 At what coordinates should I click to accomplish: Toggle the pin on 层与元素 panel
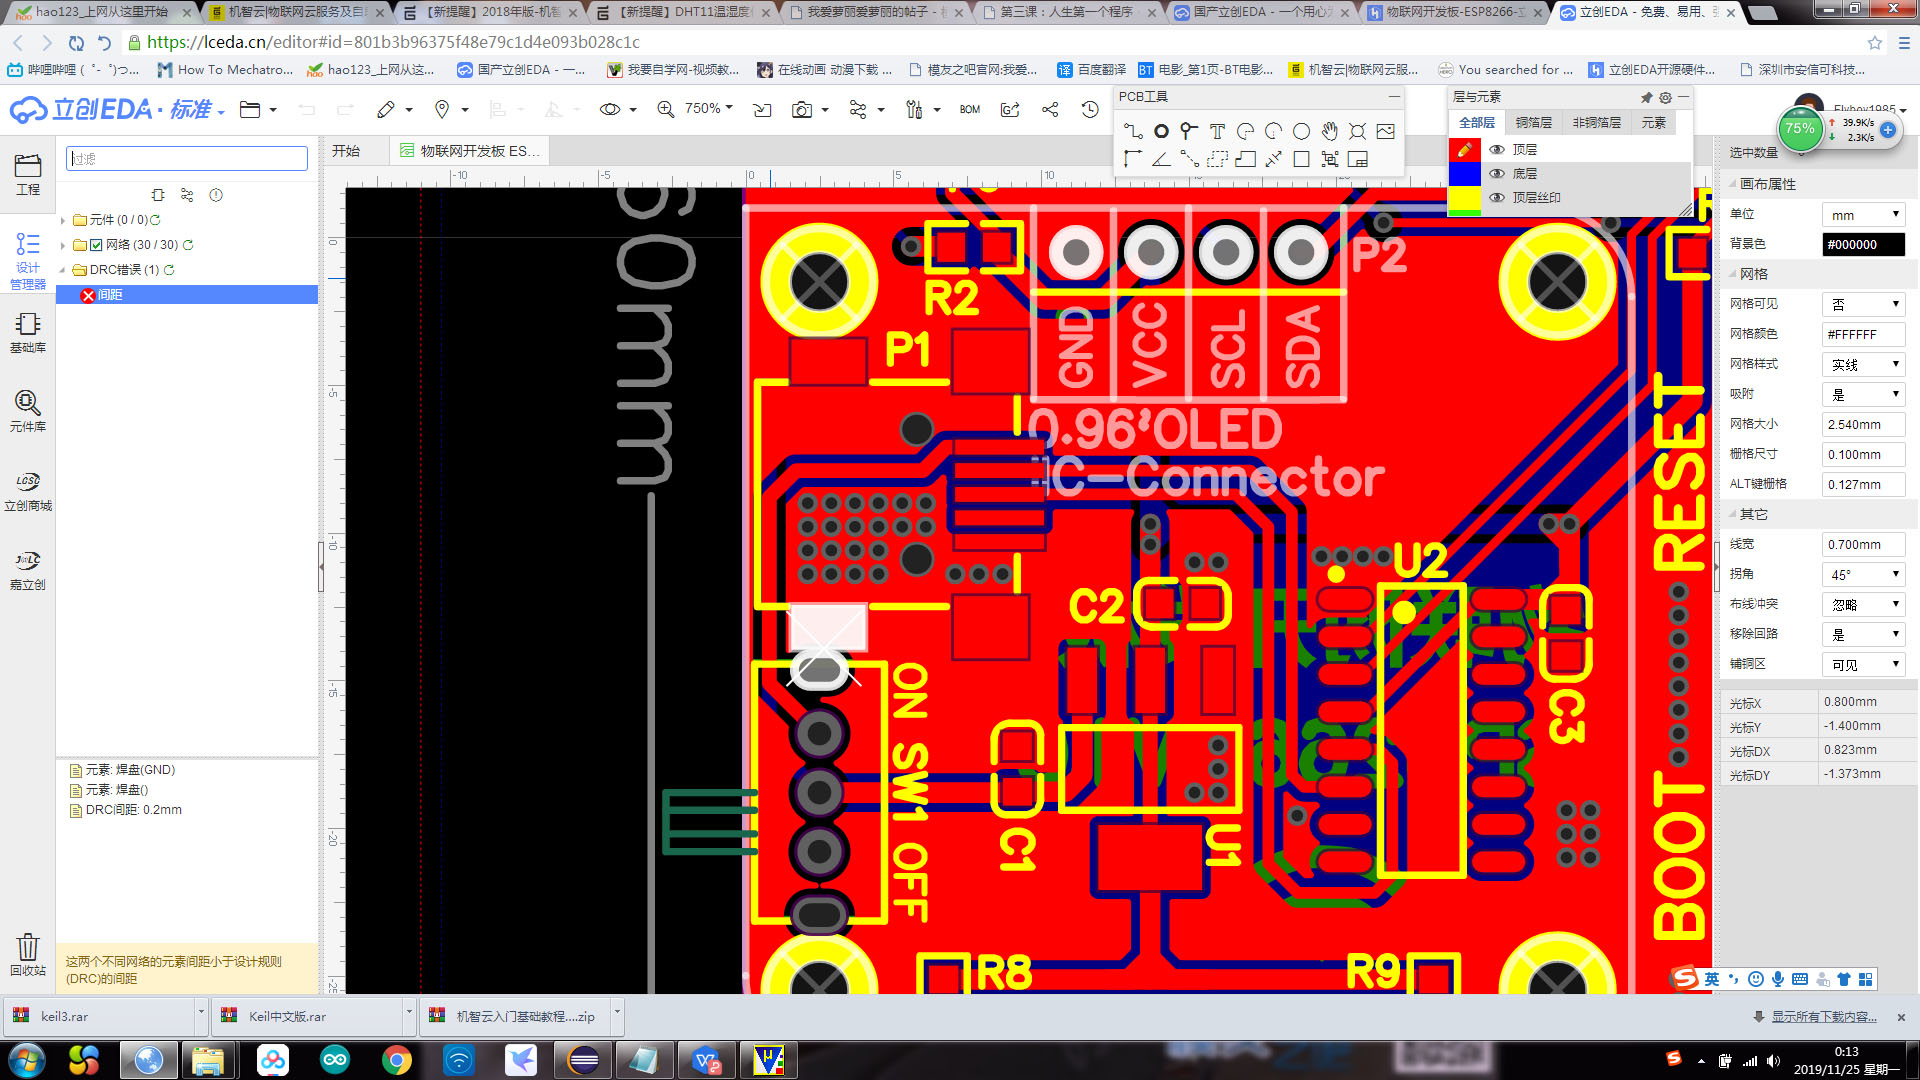pyautogui.click(x=1646, y=97)
